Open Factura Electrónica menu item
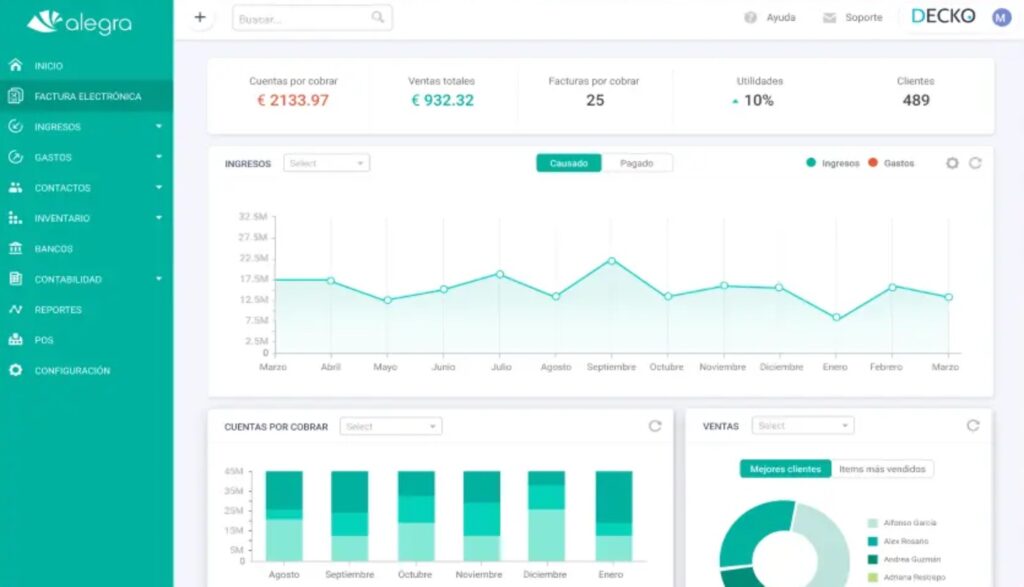 [x=86, y=96]
